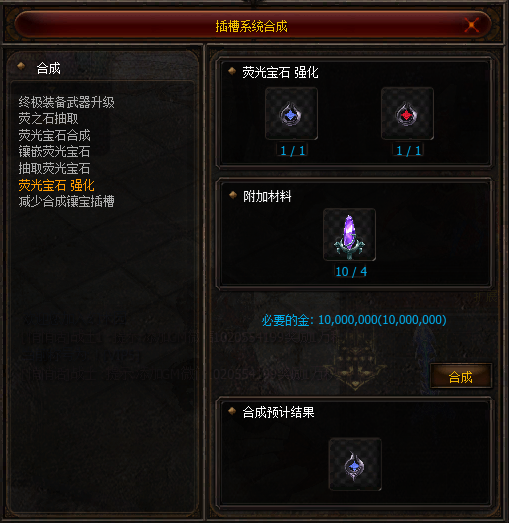509x523 pixels.
Task: Choose 减少合成镶宝插槽 option
Action: tap(66, 201)
